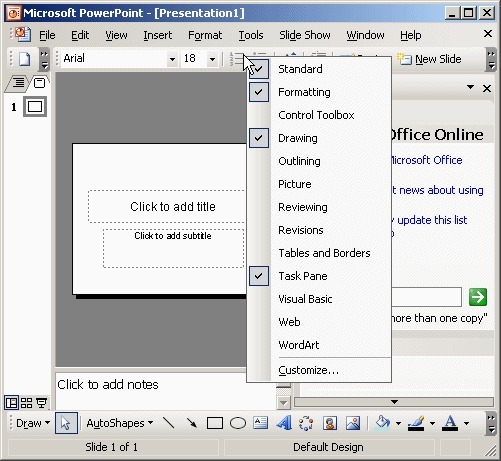Open the Format menu
501x461 pixels.
tap(205, 35)
